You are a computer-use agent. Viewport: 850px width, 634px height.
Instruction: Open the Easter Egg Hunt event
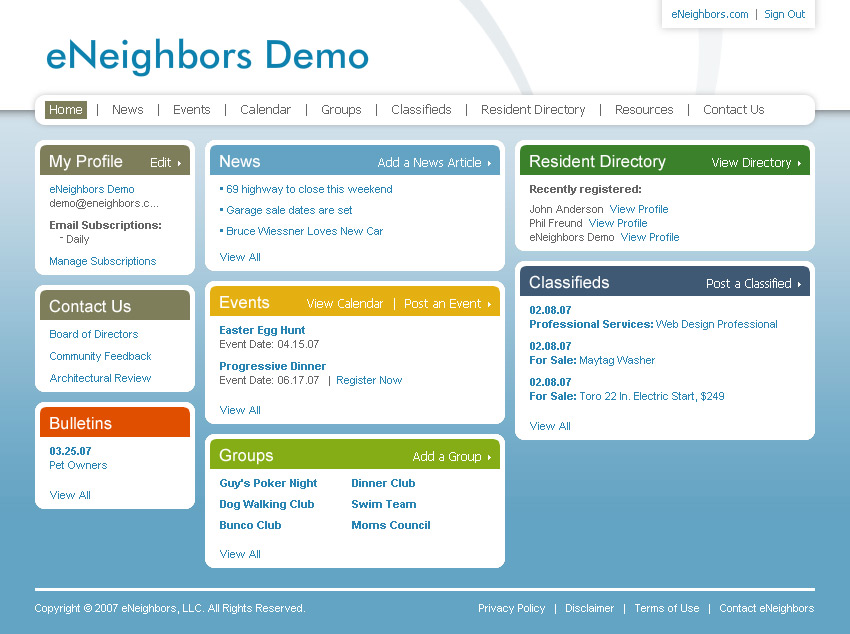coord(262,330)
